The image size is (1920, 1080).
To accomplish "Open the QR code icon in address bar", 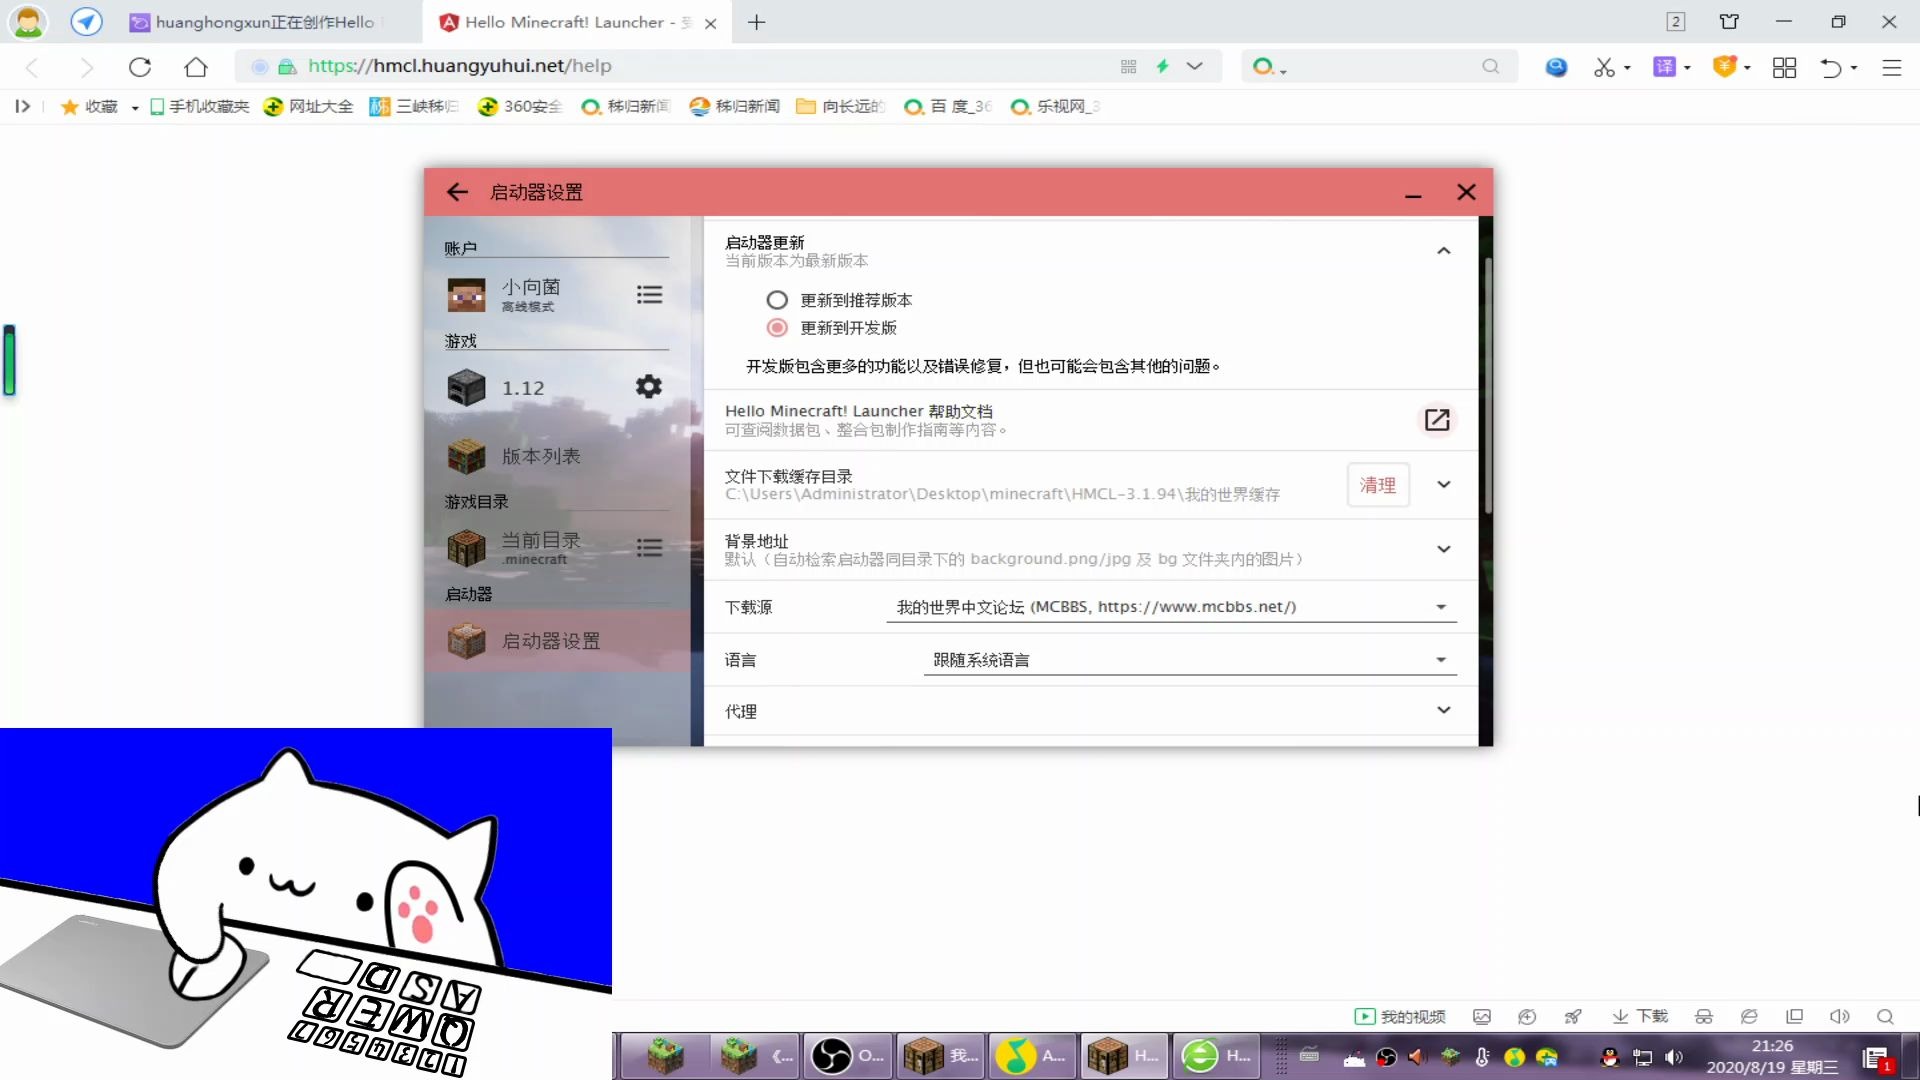I will coord(1128,66).
